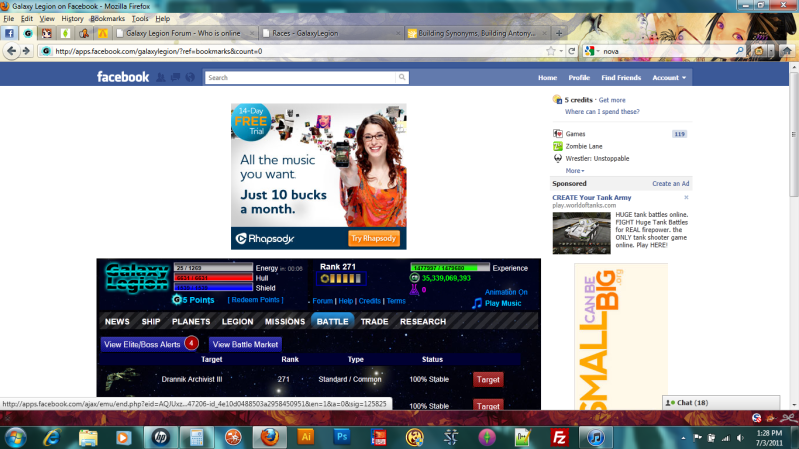Open Where can I spend these link
Image resolution: width=799 pixels, height=449 pixels.
tap(602, 112)
